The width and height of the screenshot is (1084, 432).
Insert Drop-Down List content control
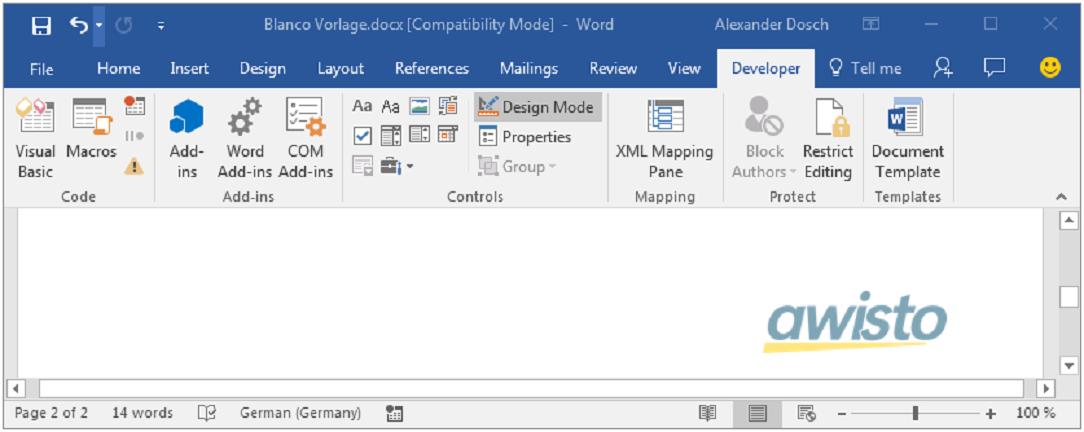pos(419,135)
